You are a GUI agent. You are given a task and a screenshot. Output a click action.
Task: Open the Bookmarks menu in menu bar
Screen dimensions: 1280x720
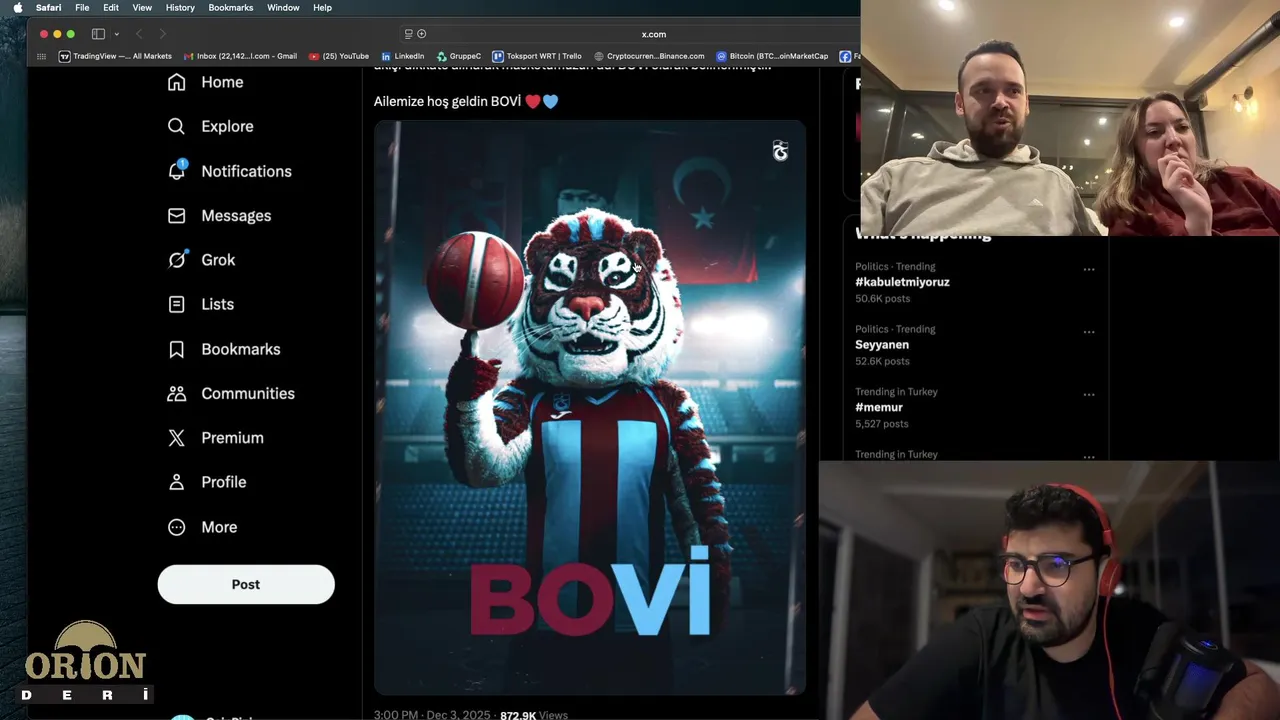(231, 7)
